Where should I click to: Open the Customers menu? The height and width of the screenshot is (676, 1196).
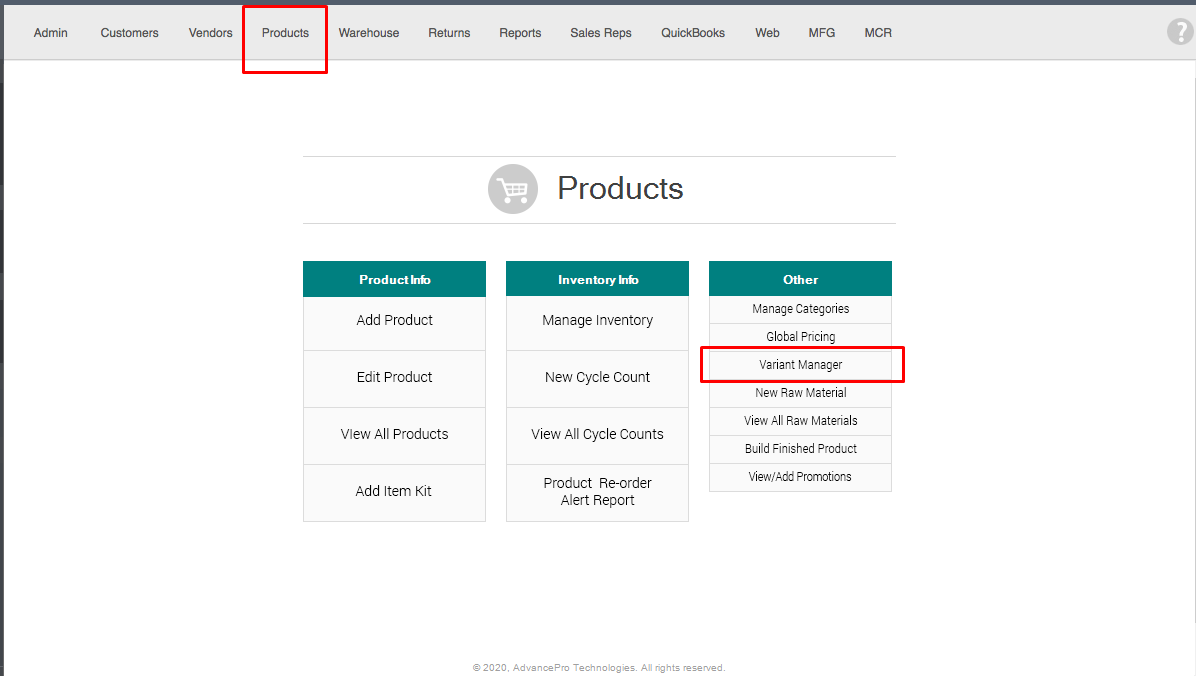click(129, 33)
